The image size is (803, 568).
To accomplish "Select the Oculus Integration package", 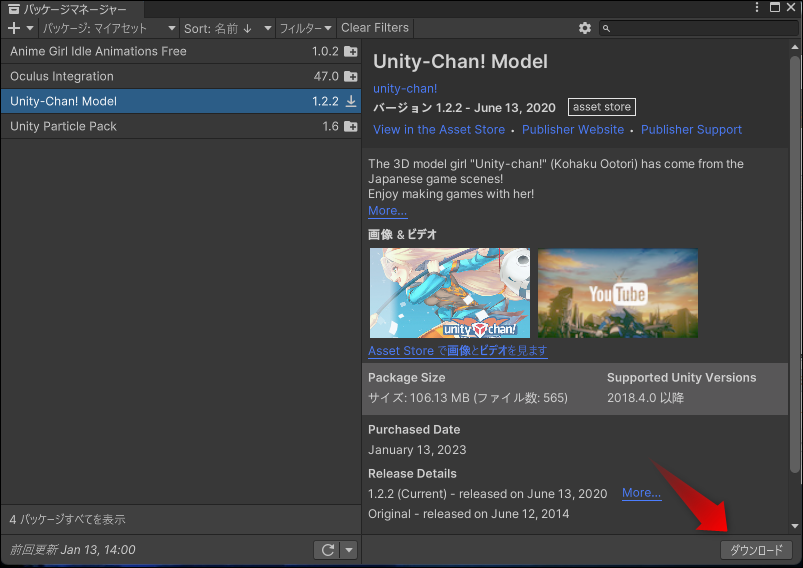I will (180, 76).
